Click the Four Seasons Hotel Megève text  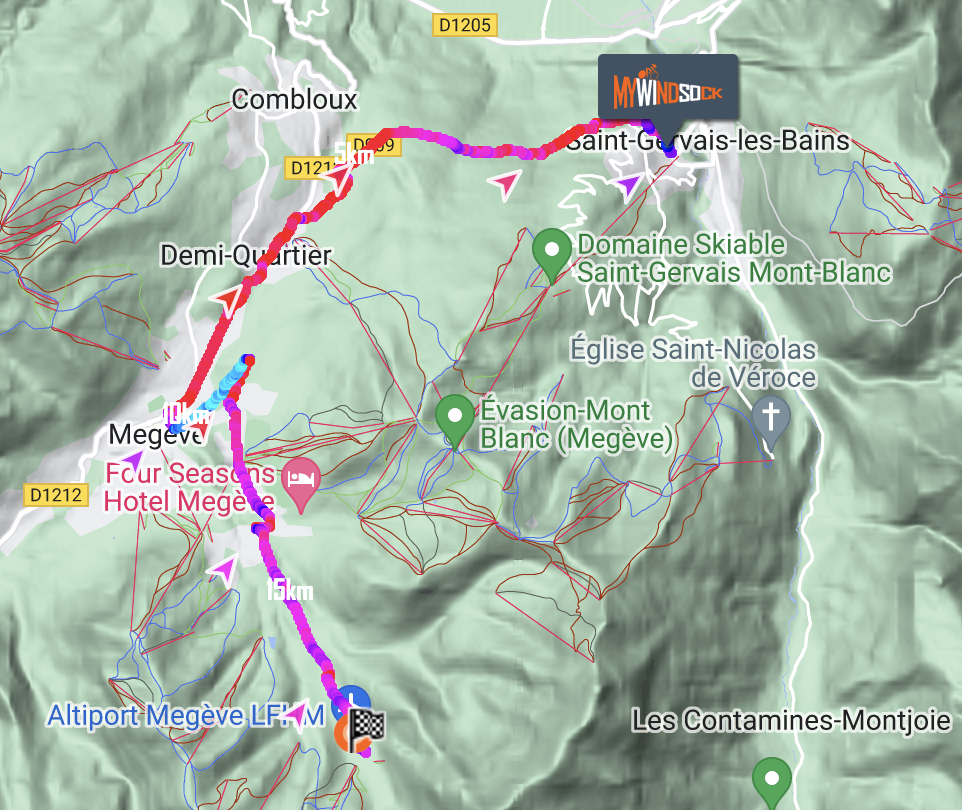190,487
